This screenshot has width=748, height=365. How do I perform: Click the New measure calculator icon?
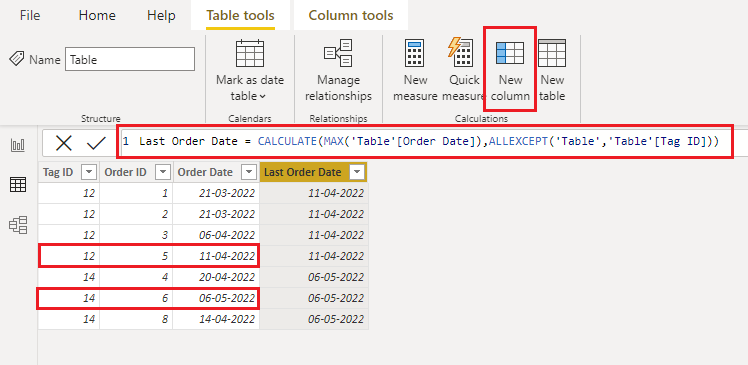(x=415, y=53)
